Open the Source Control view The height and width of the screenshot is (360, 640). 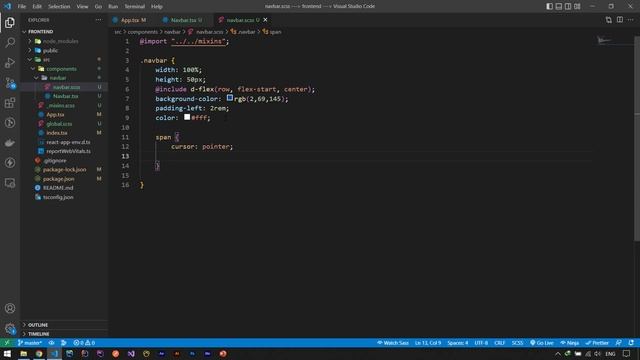click(10, 83)
